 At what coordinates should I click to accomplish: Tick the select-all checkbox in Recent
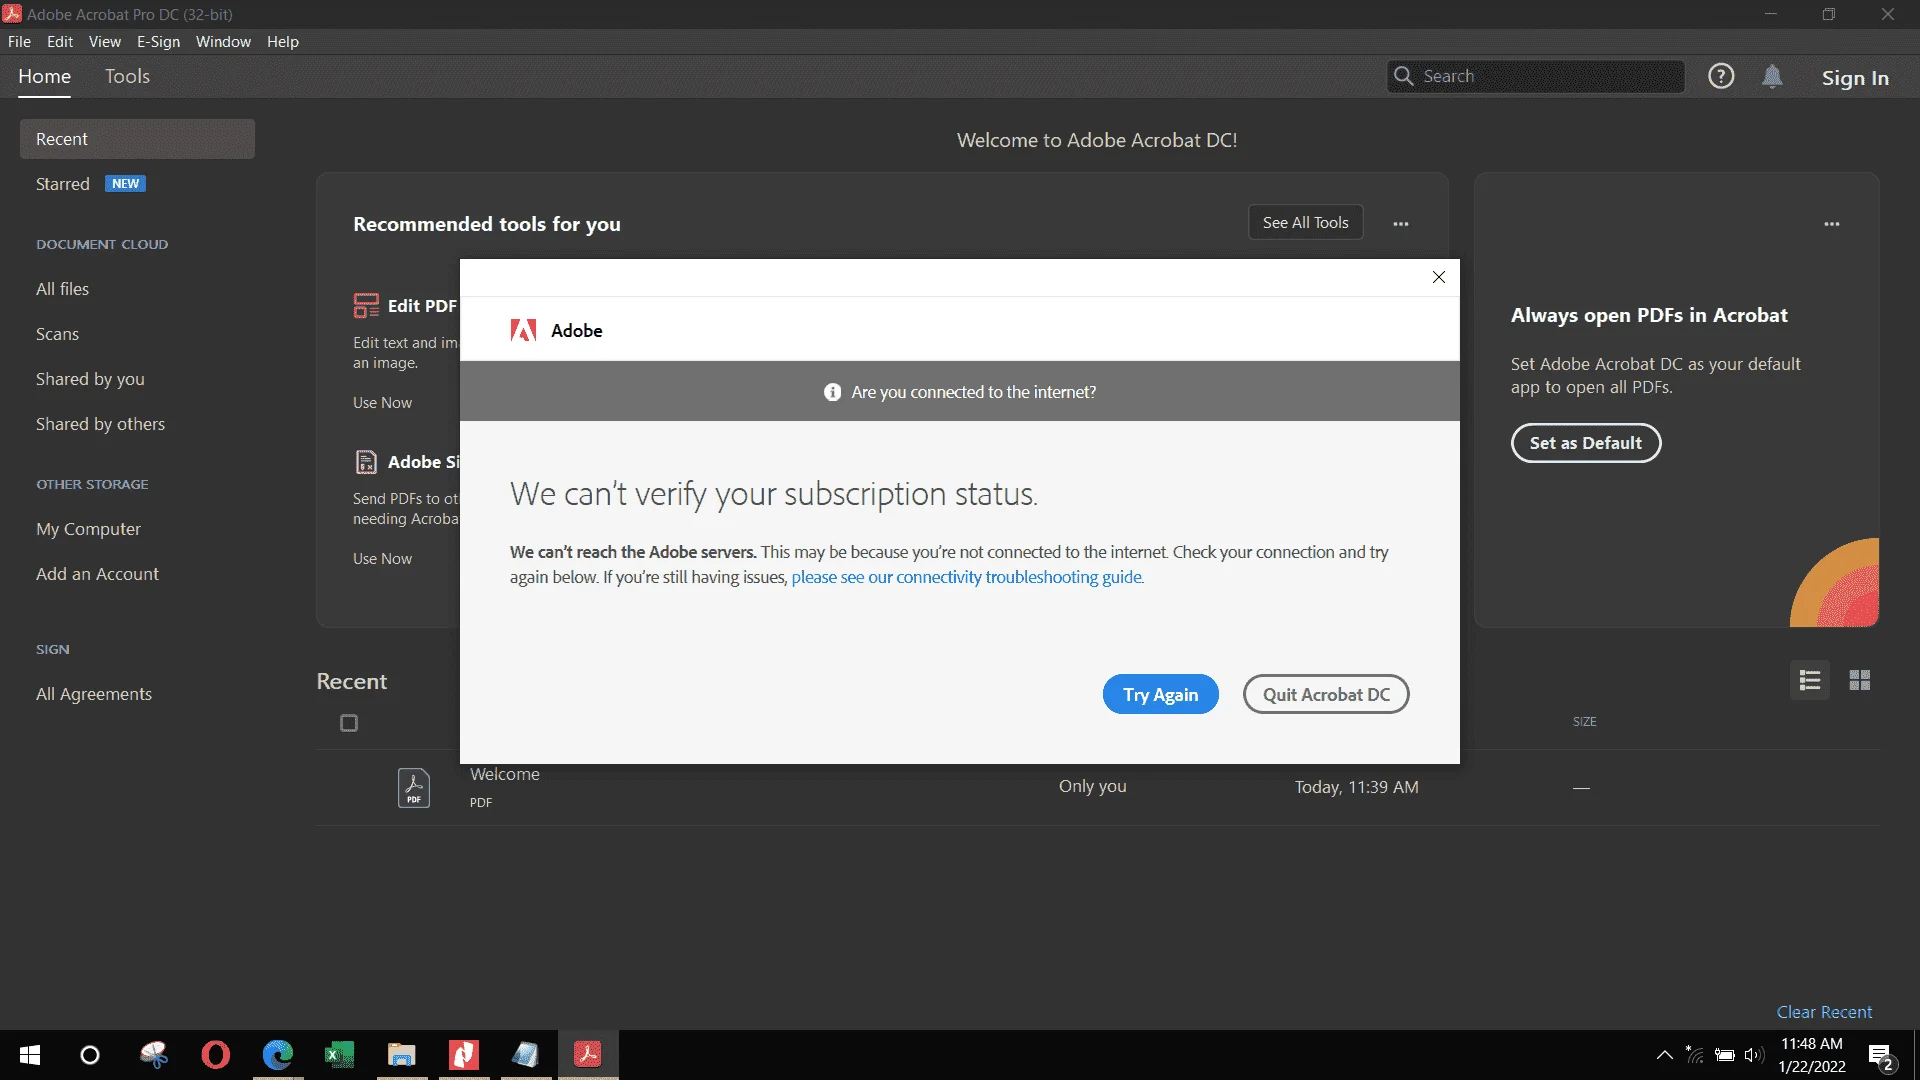pos(349,723)
